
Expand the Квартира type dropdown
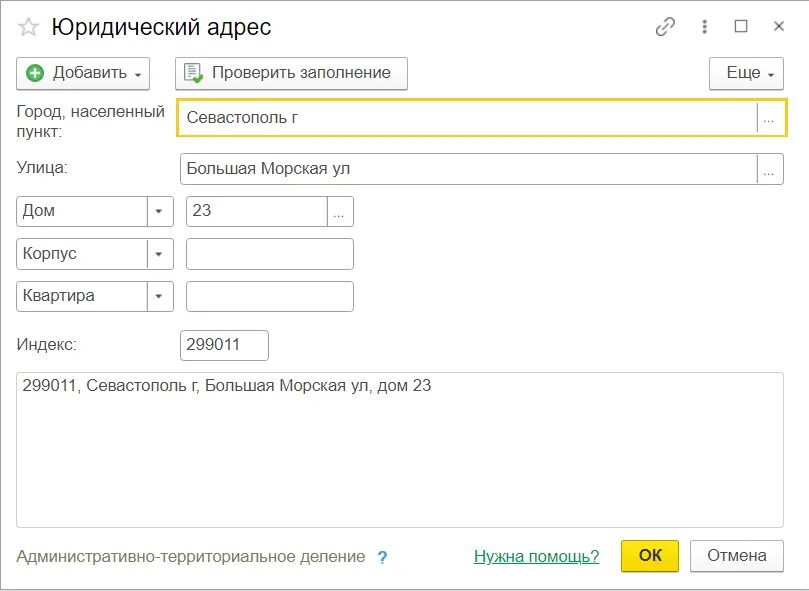159,296
